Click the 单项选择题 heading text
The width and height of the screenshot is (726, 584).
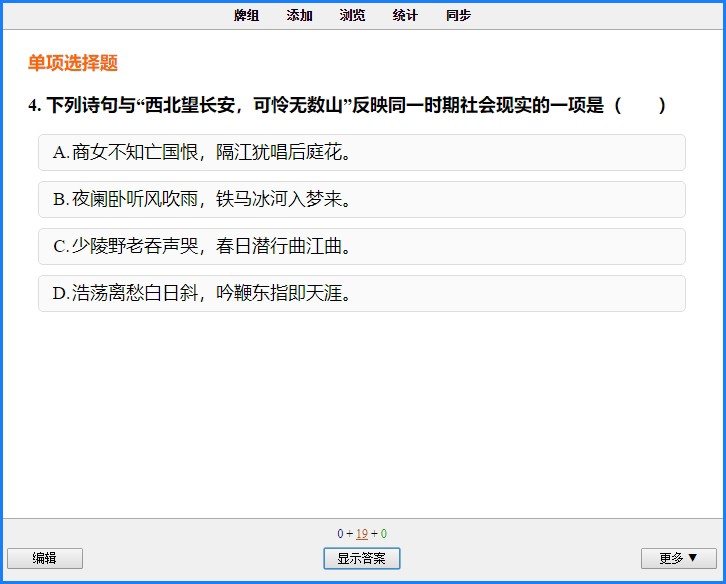click(73, 63)
